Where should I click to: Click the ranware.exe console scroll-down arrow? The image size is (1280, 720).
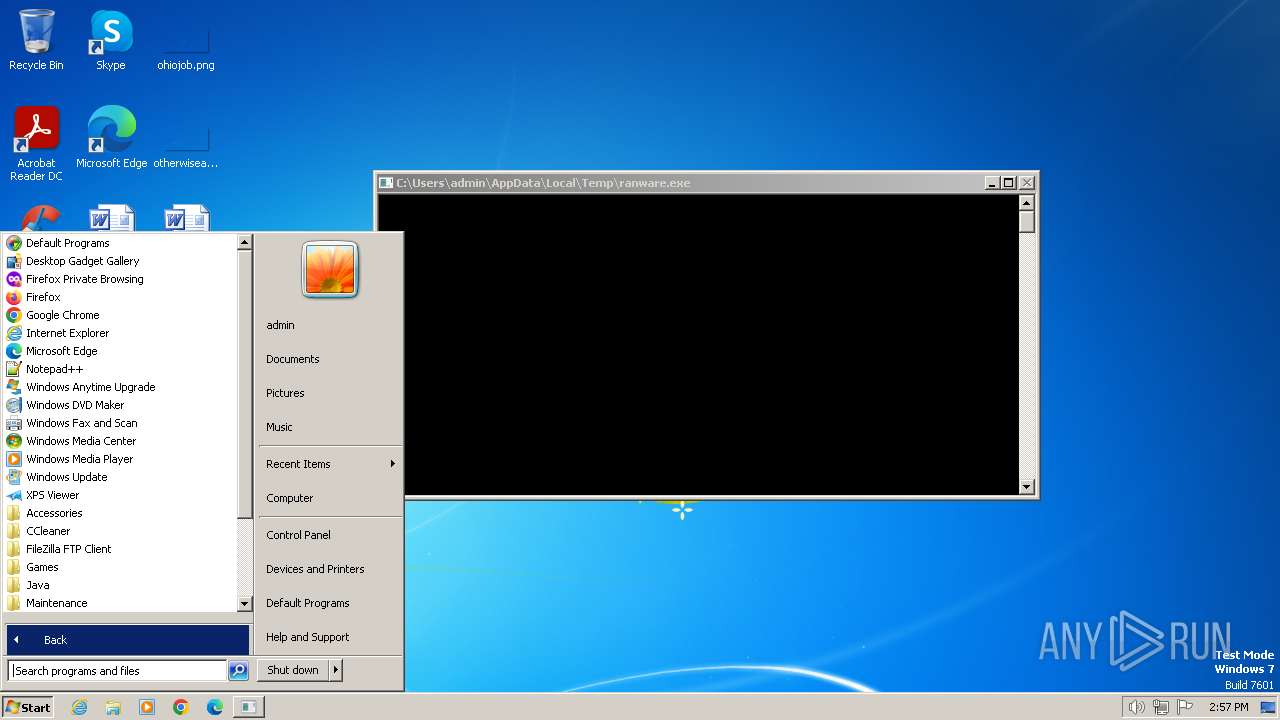[1026, 487]
